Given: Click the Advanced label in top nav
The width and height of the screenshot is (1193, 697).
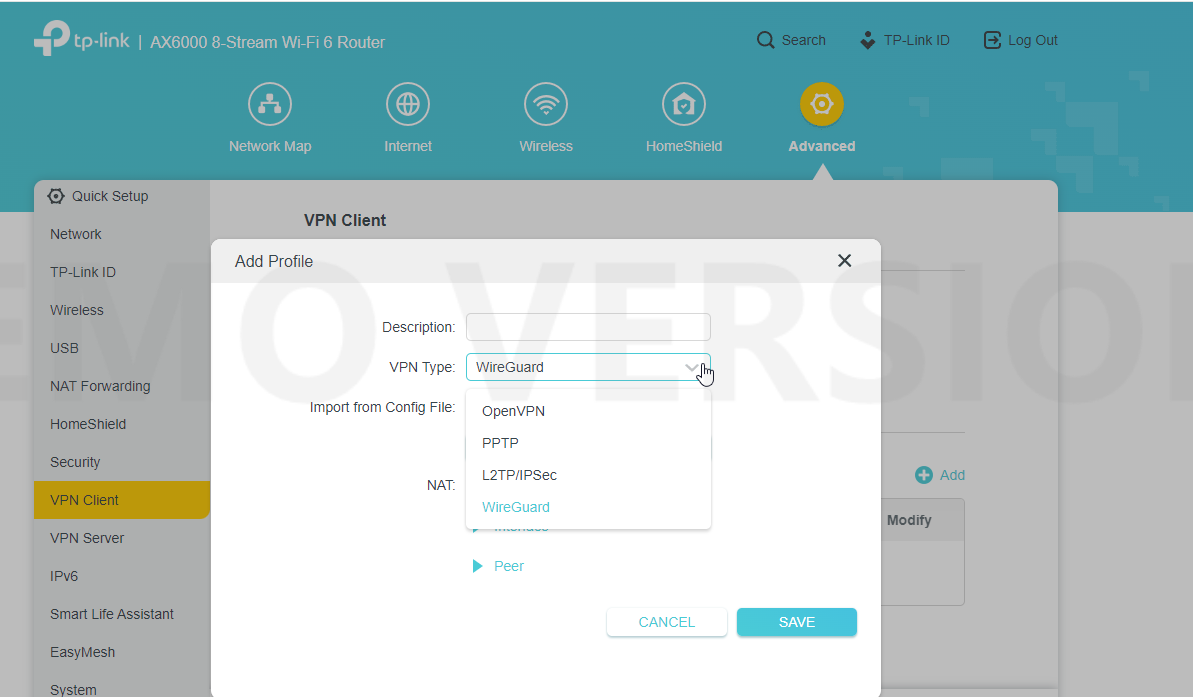Looking at the screenshot, I should point(822,146).
